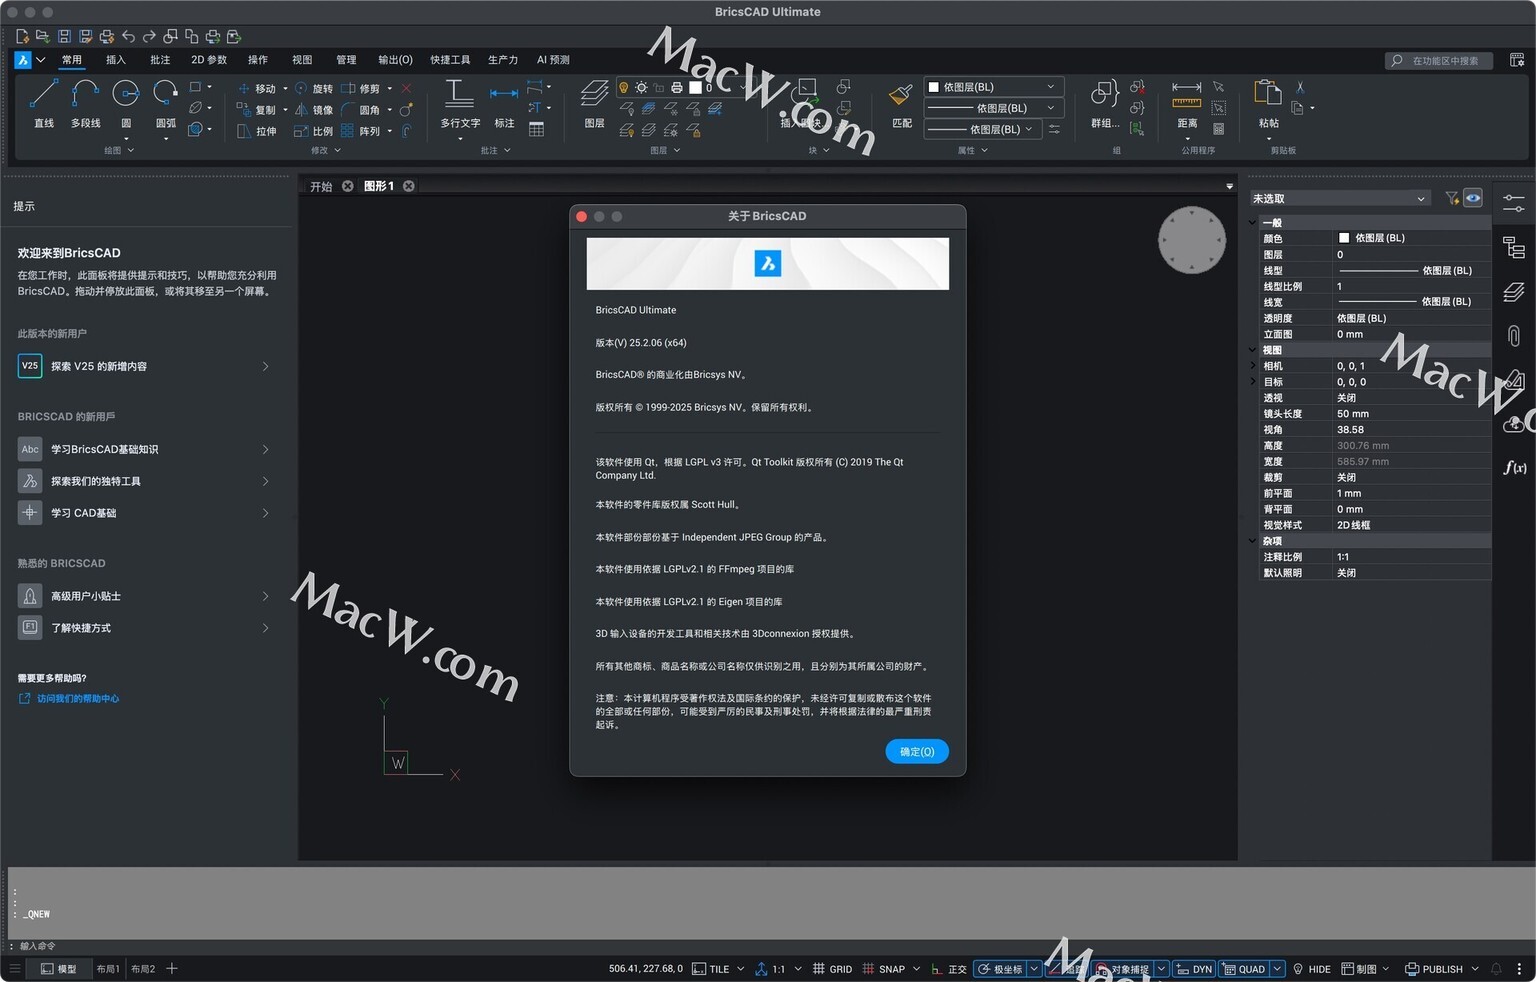Click the Scale (比例) tool
Viewport: 1536px width, 982px height.
point(314,131)
